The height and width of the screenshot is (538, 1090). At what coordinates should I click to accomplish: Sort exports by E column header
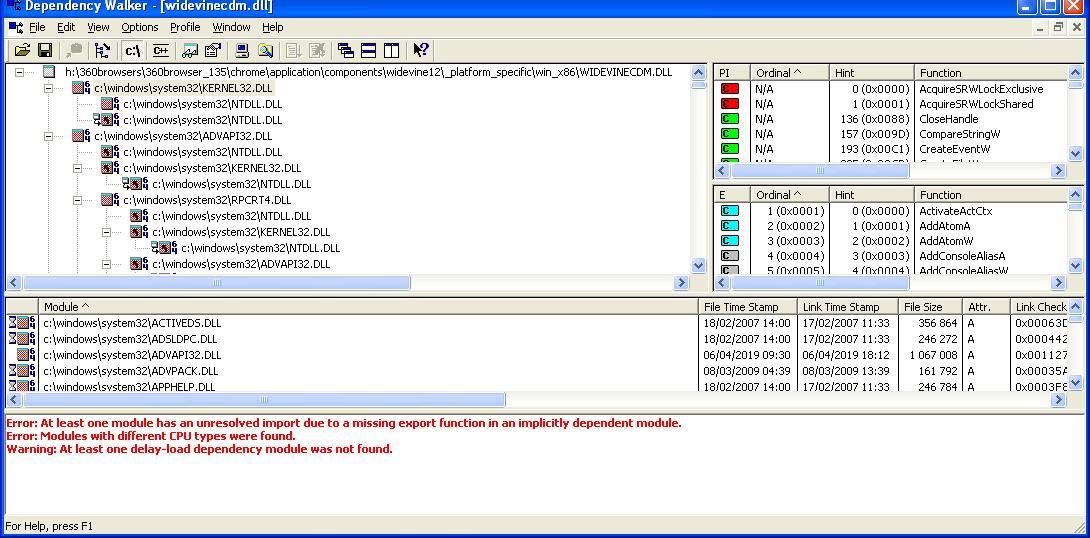[732, 195]
